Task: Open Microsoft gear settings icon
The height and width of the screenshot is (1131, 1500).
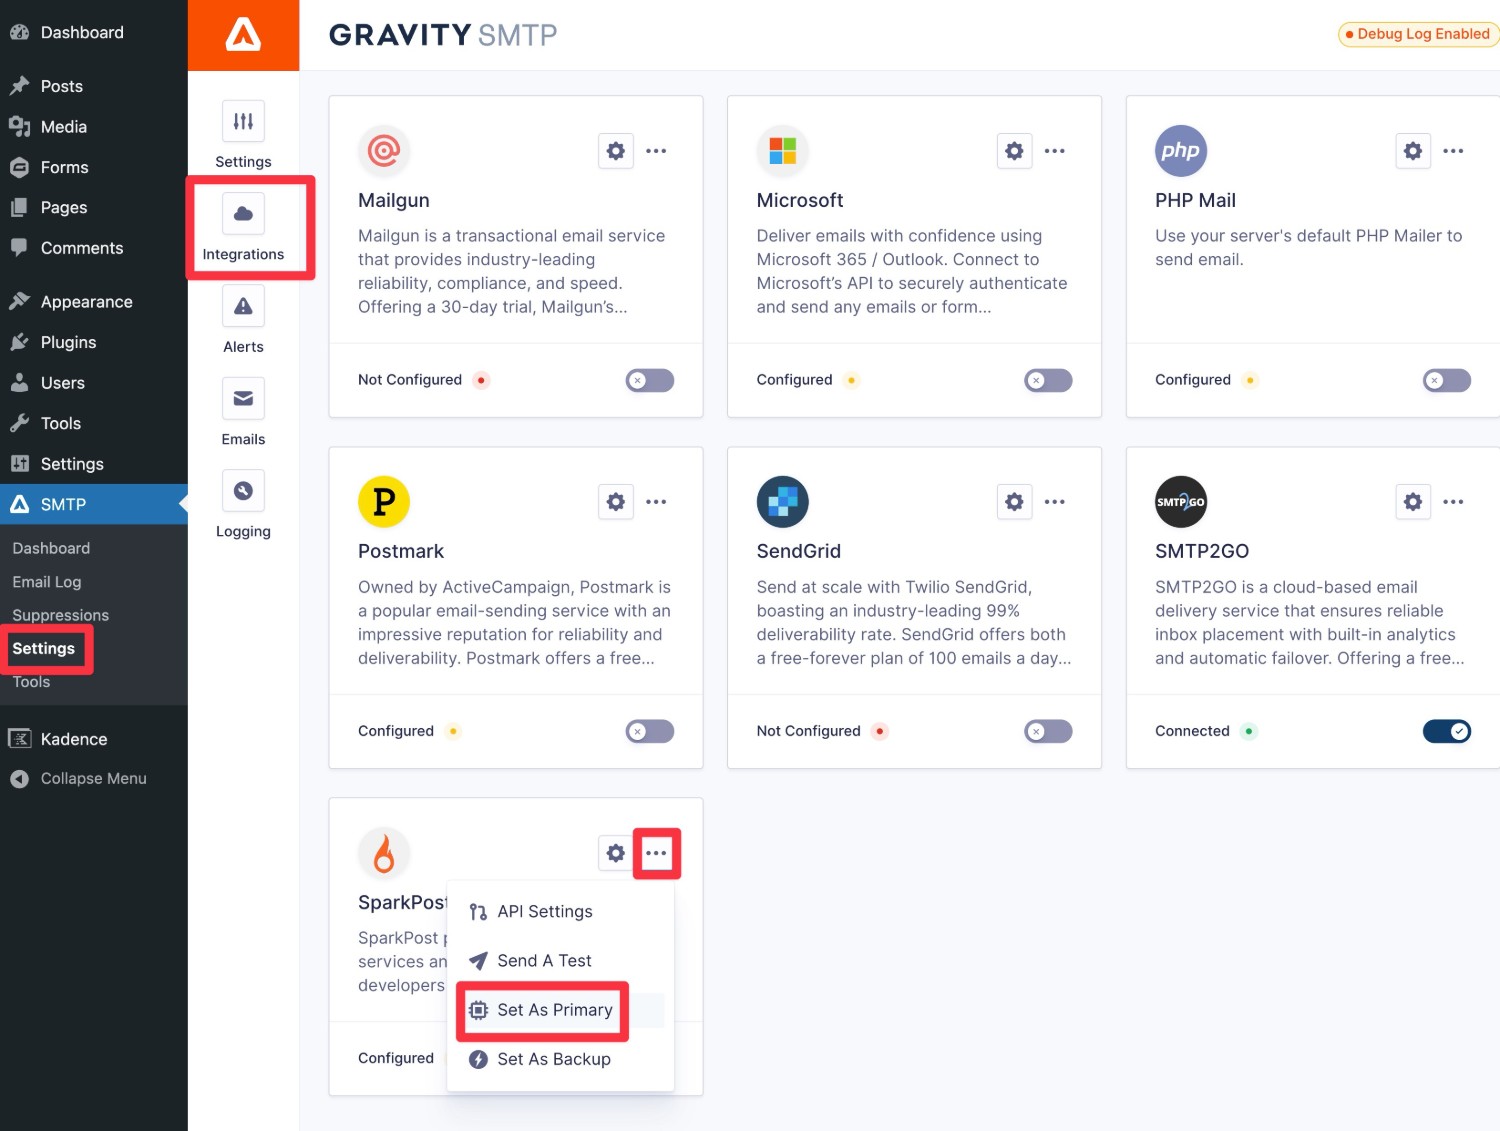Action: (x=1014, y=151)
